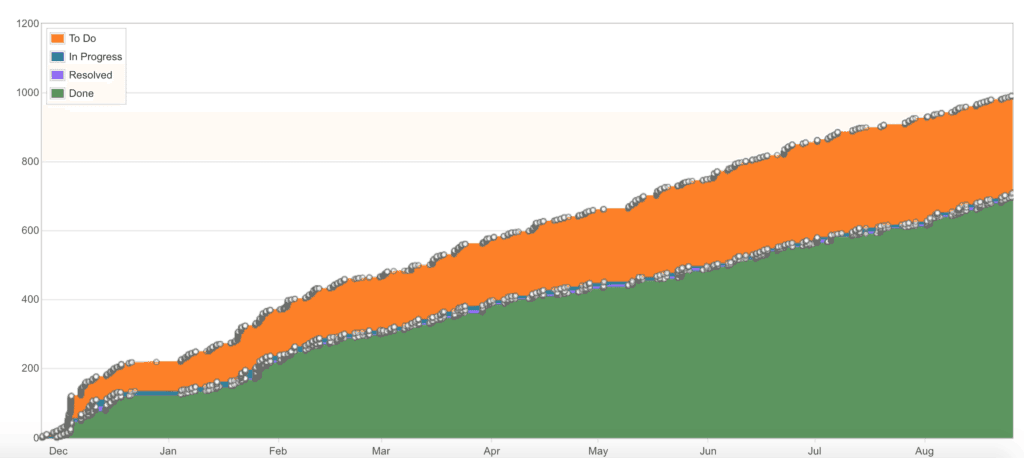The width and height of the screenshot is (1024, 458).
Task: Click the Feb tick label
Action: point(278,451)
